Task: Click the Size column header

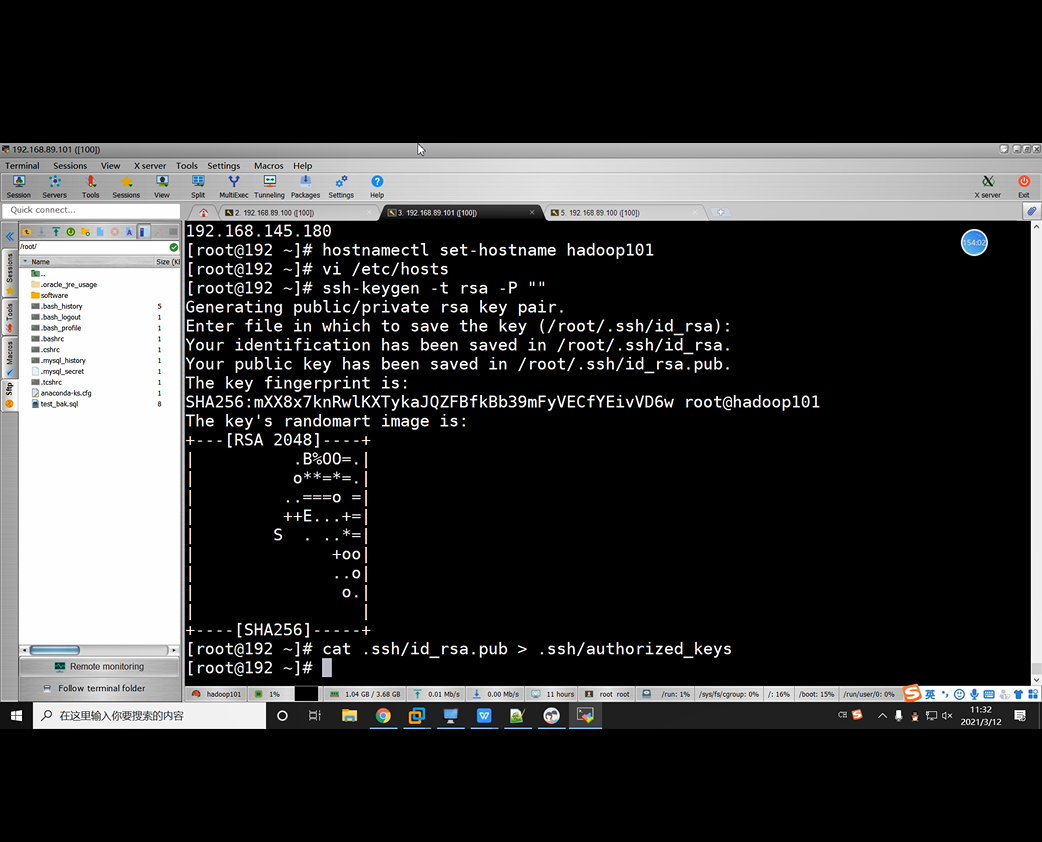Action: click(x=167, y=262)
